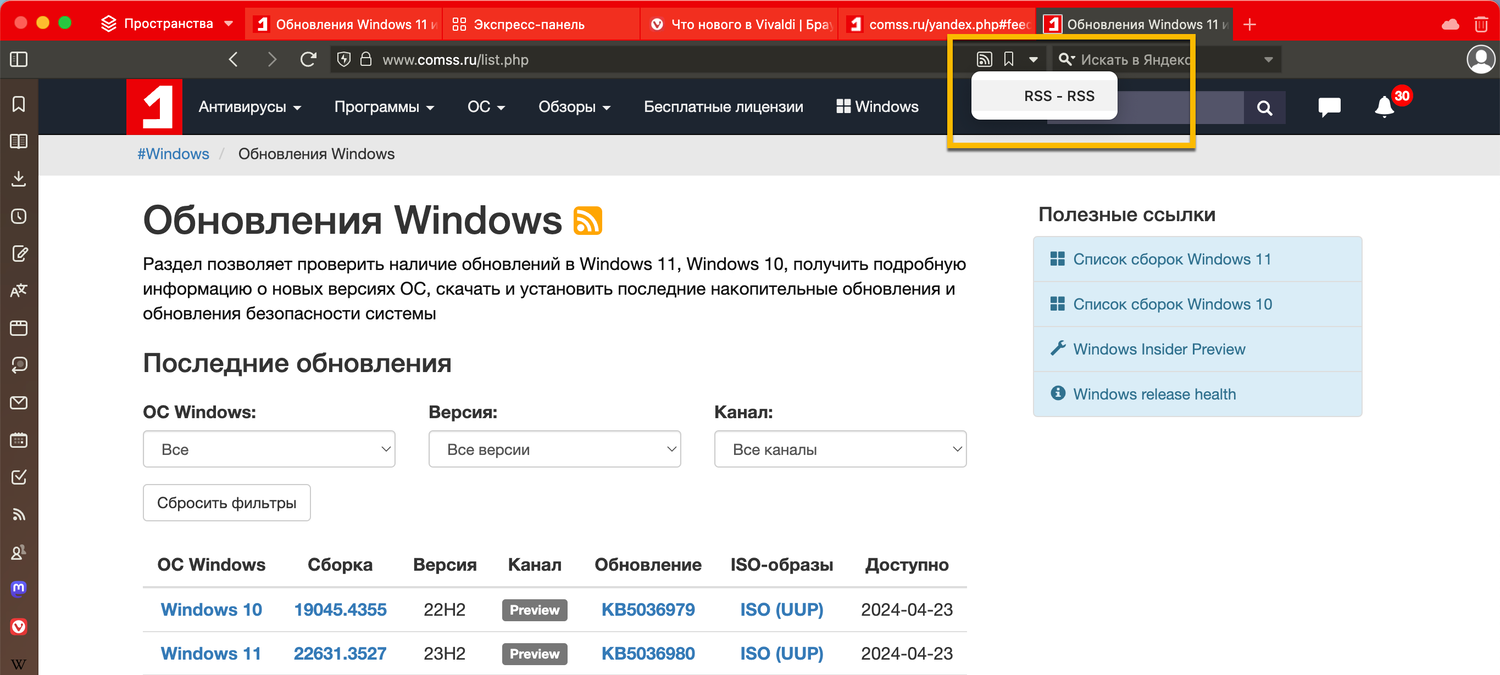The width and height of the screenshot is (1500, 675).
Task: Switch to Что нового в Vivaldi tab
Action: [x=739, y=24]
